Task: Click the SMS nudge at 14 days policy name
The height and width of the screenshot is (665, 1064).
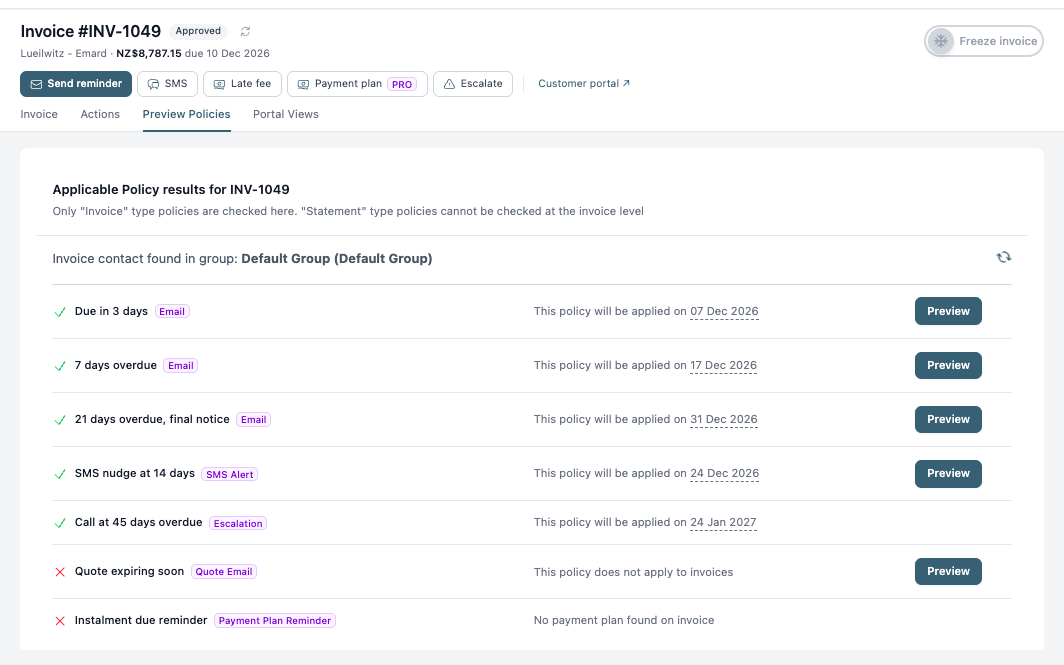Action: [x=134, y=474]
